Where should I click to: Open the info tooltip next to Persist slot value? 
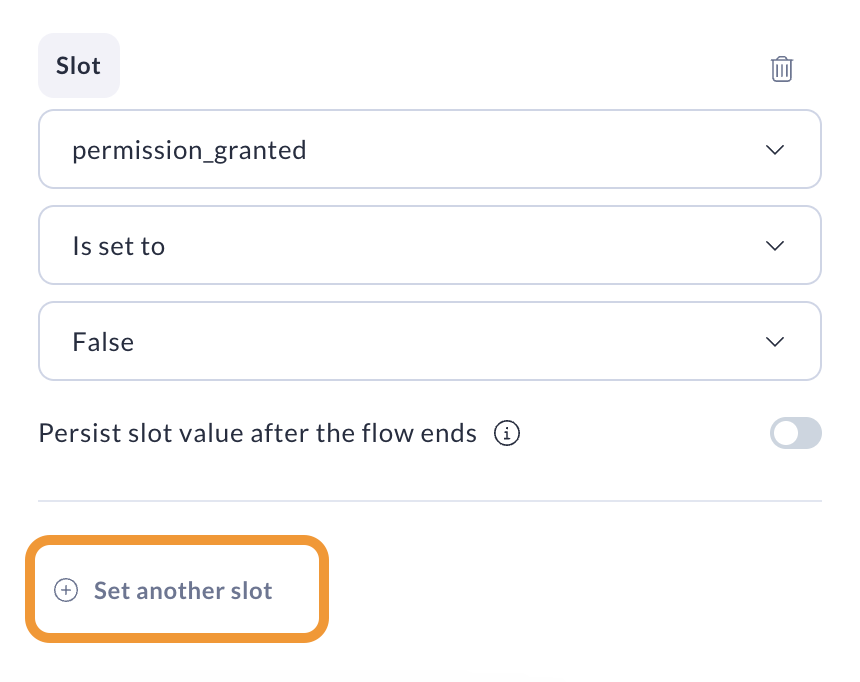pyautogui.click(x=507, y=433)
